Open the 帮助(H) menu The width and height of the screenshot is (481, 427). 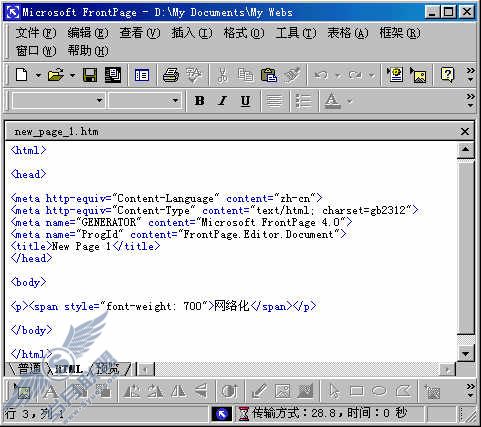88,51
